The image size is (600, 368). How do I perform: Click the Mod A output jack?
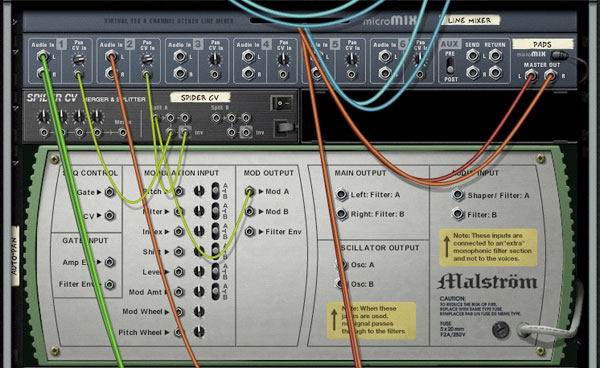(x=249, y=191)
